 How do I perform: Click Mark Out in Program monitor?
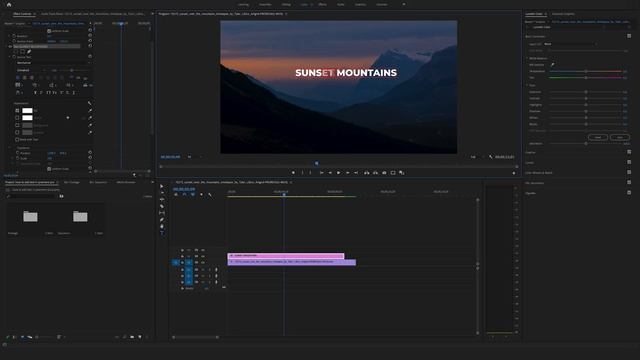[311, 173]
